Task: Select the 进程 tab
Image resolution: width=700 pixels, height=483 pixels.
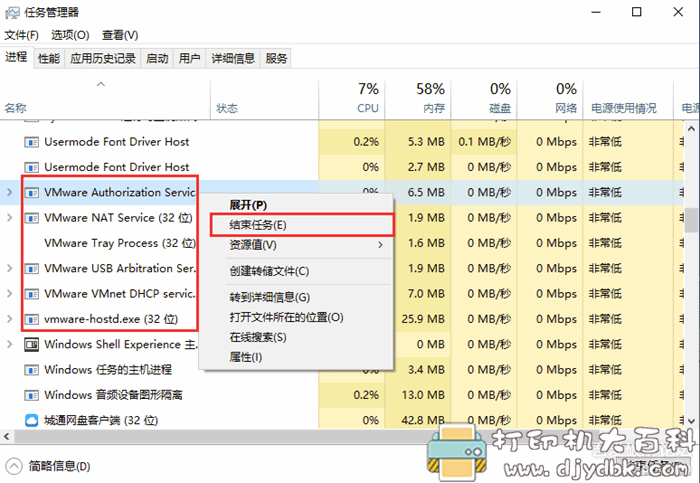Action: pyautogui.click(x=17, y=57)
